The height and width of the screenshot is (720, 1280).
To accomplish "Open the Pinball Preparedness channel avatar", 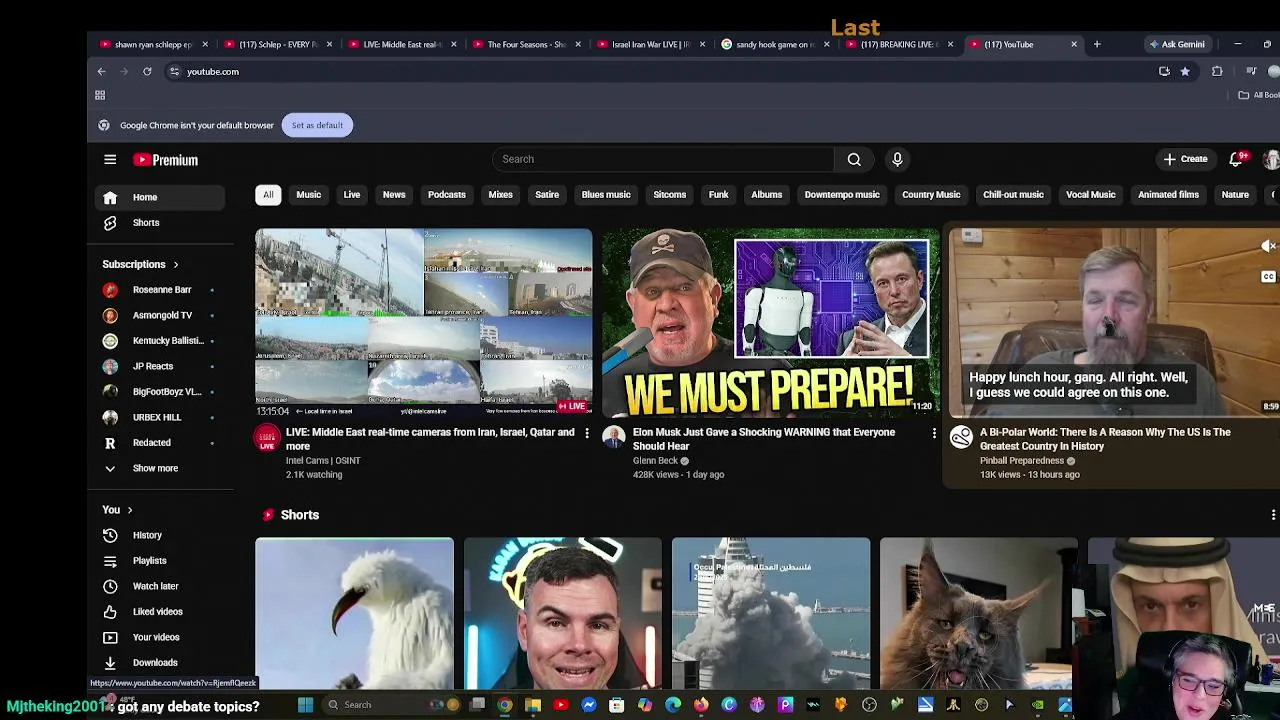I will [961, 438].
